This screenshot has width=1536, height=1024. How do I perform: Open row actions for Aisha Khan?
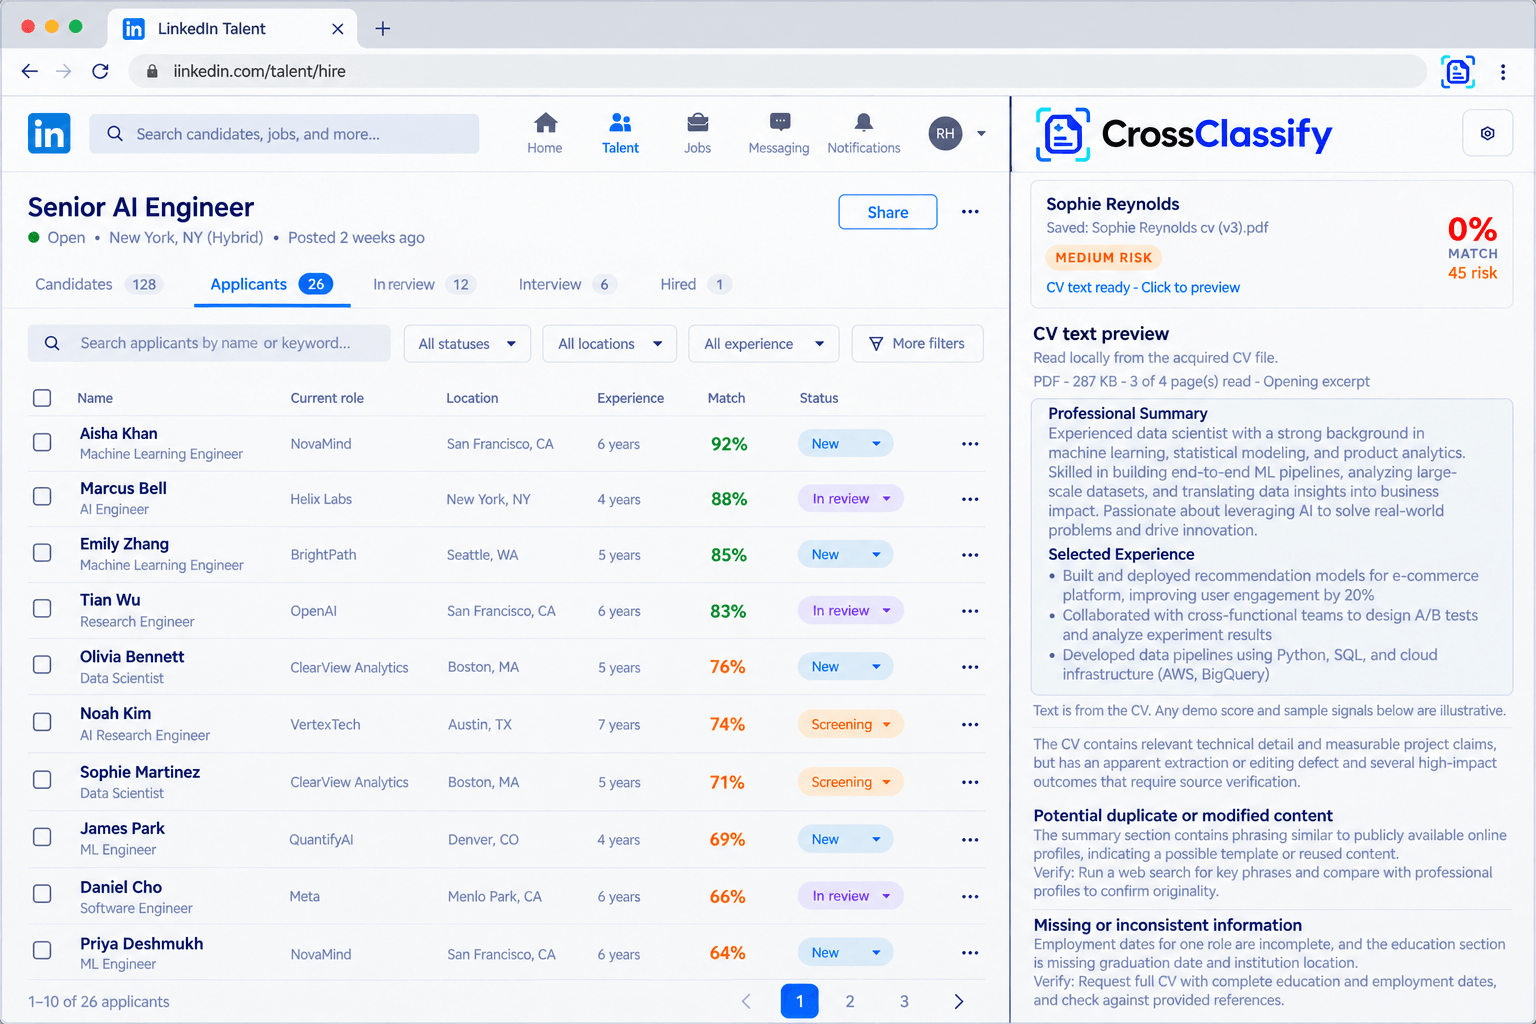(970, 444)
